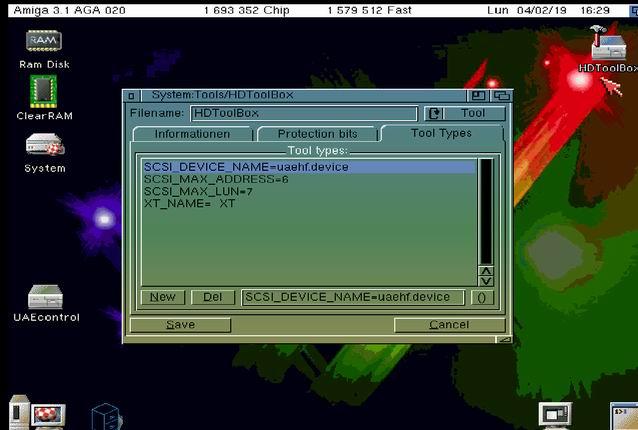
Task: Open the Tool file type cycle gadget
Action: pos(465,114)
